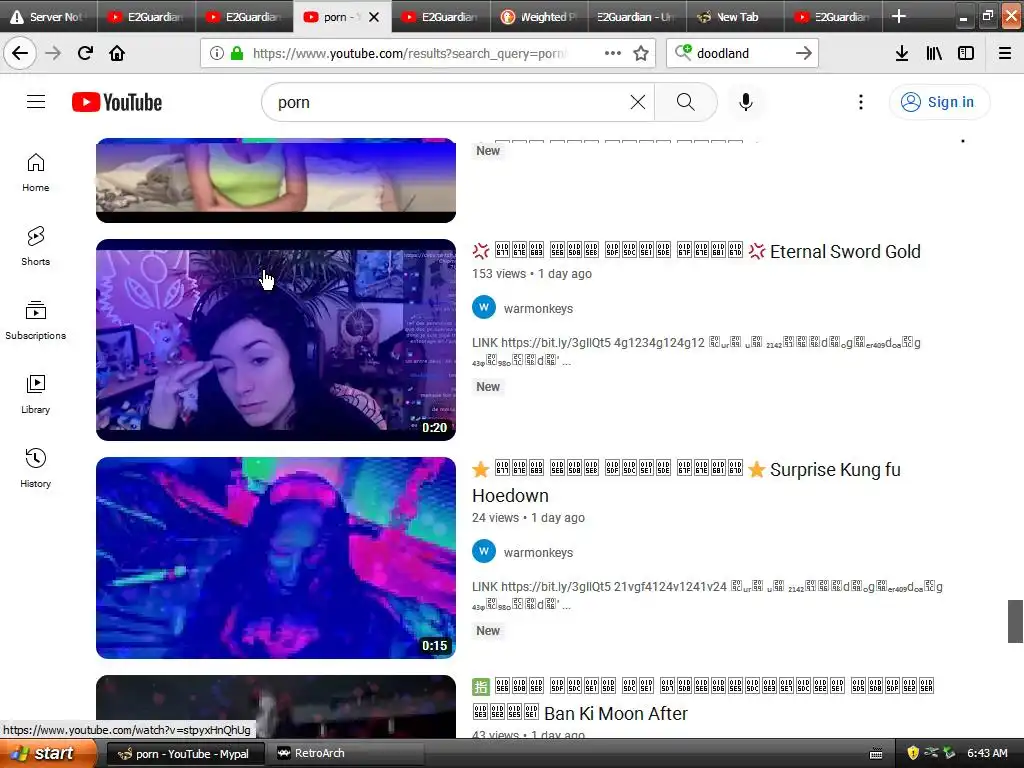Open warmonkeys channel under Kung fu Hoedown
The height and width of the screenshot is (768, 1024).
538,552
